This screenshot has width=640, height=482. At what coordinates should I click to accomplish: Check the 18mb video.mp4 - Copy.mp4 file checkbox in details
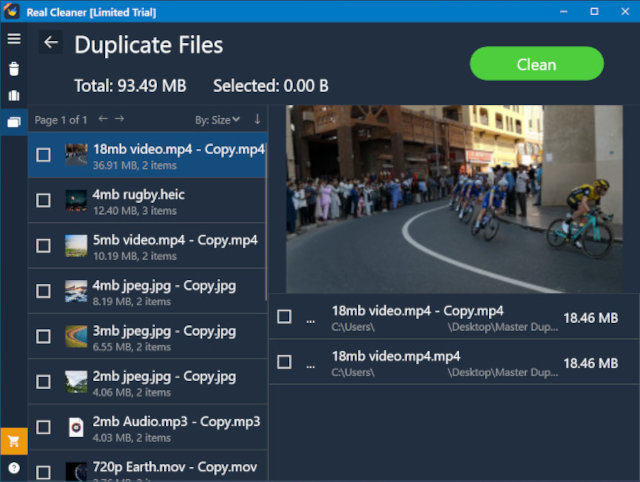pyautogui.click(x=284, y=317)
